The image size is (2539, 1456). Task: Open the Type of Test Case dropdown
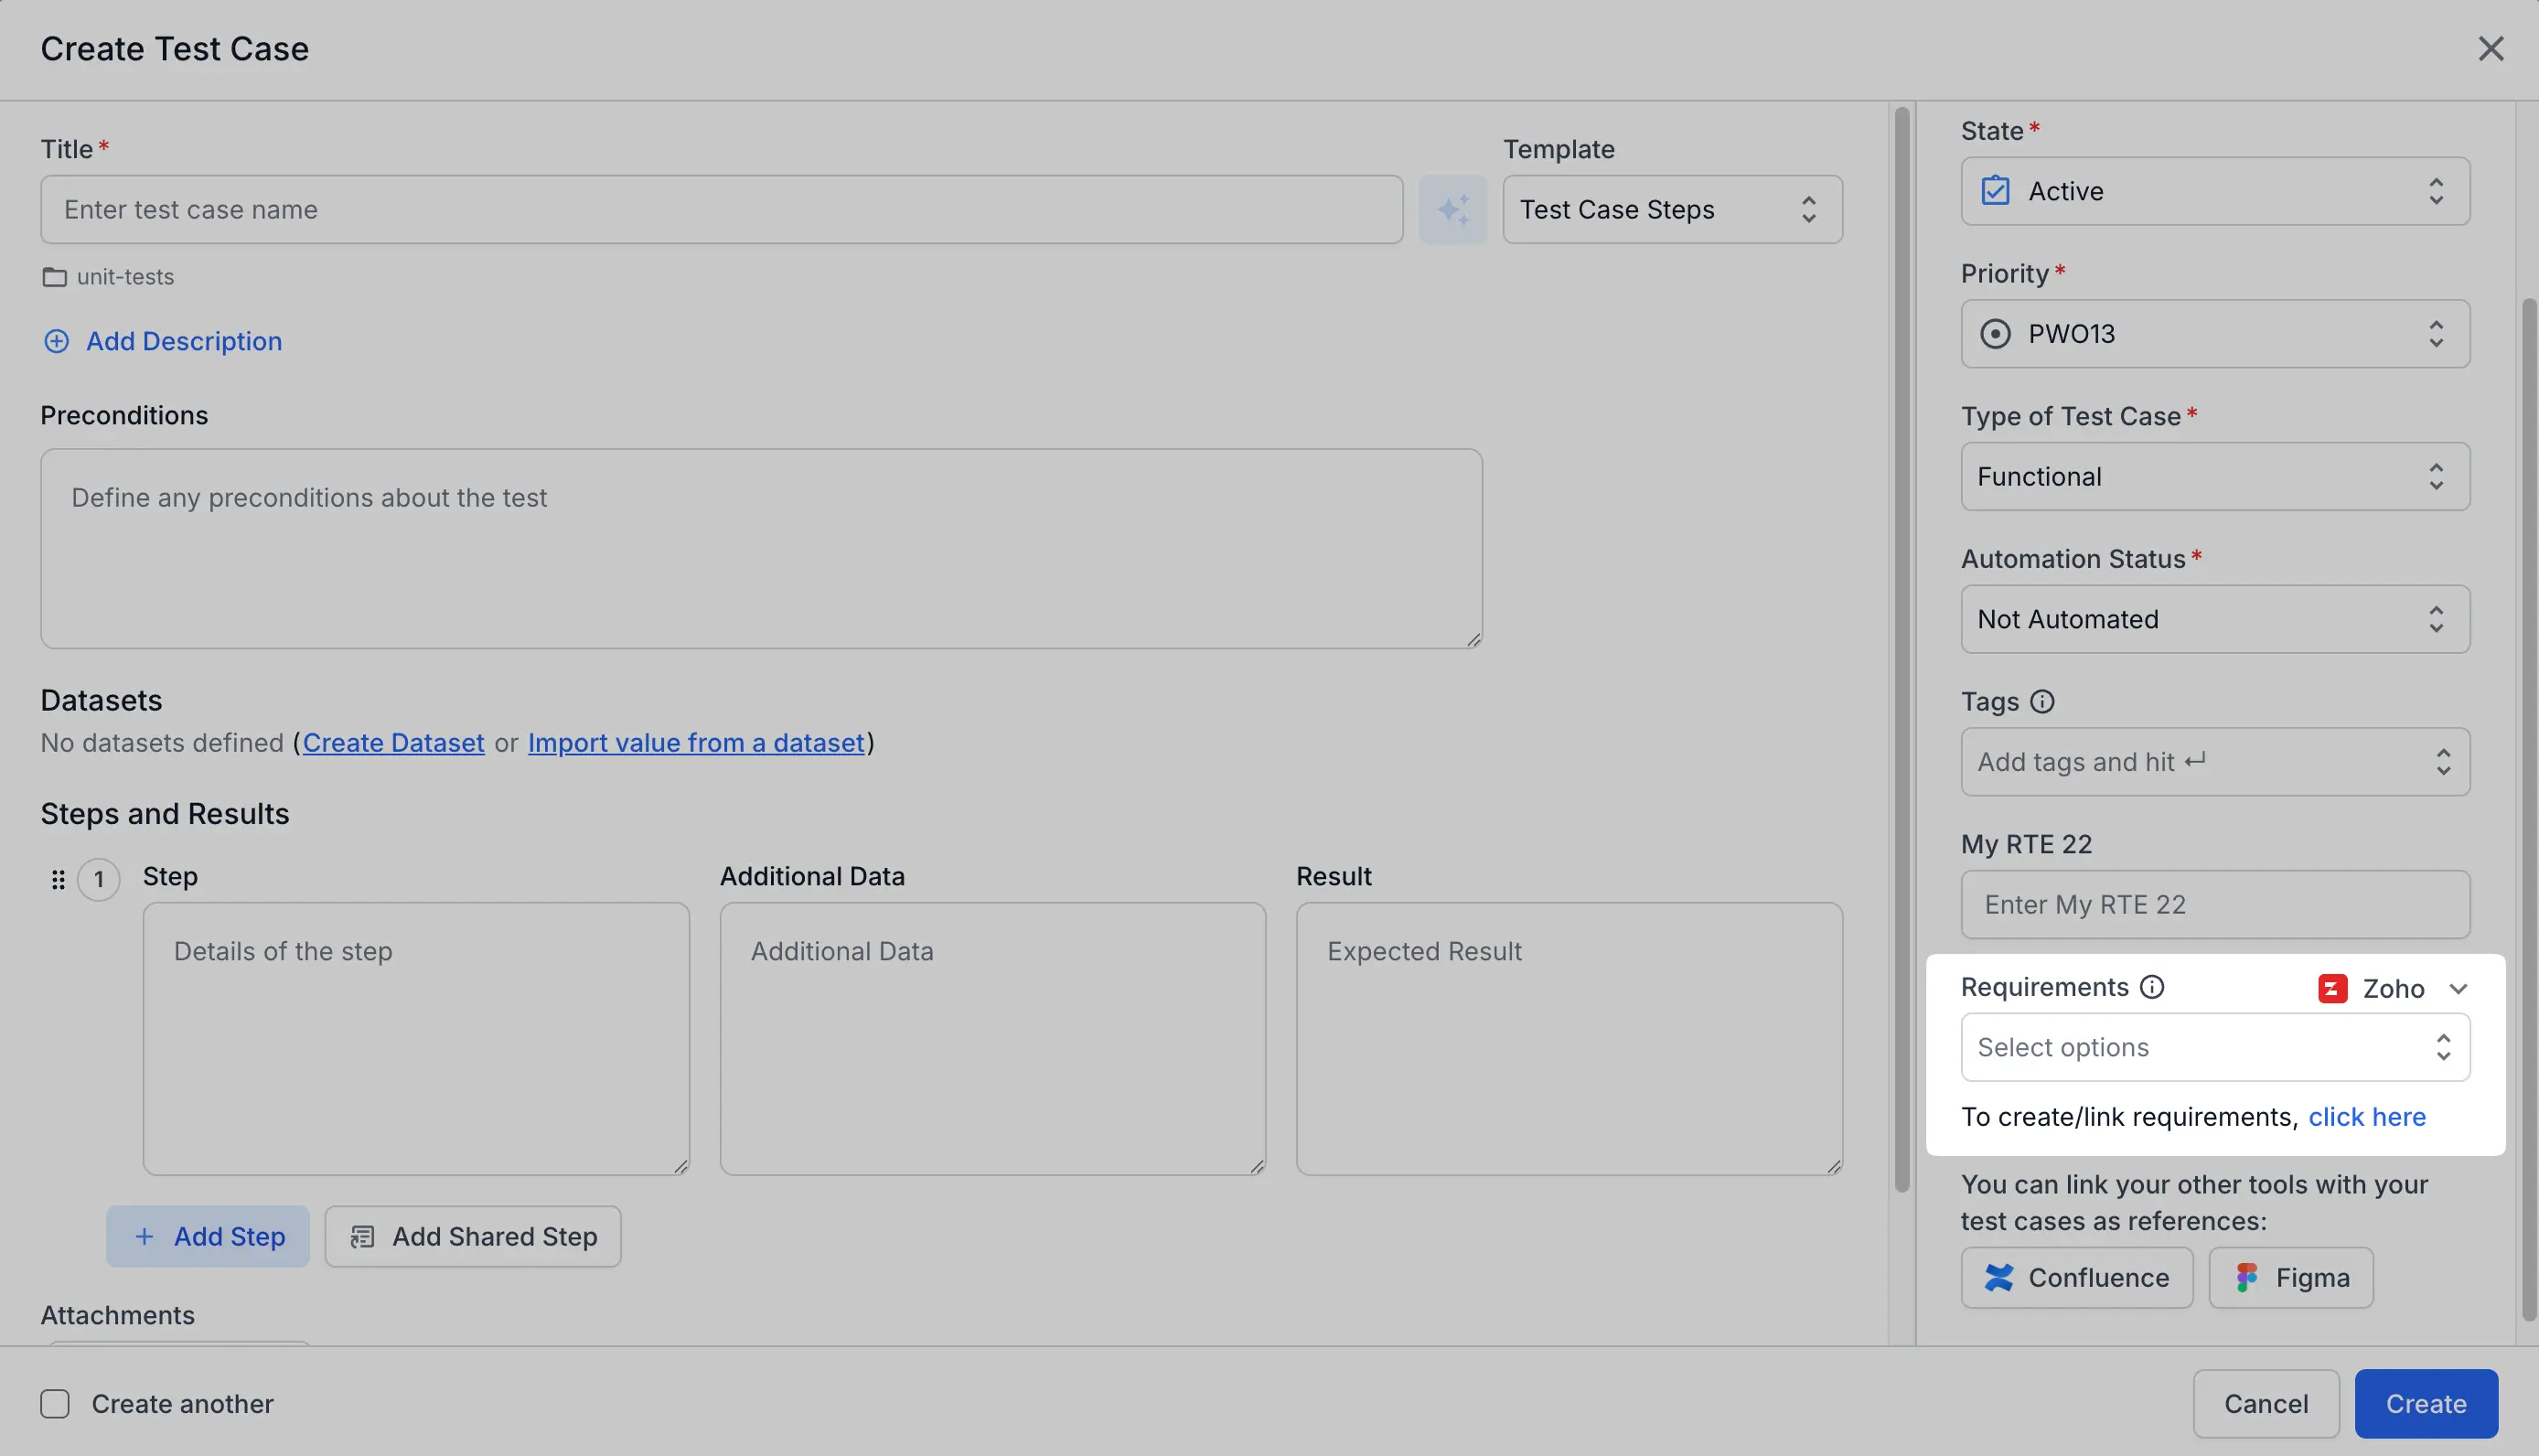click(x=2215, y=477)
